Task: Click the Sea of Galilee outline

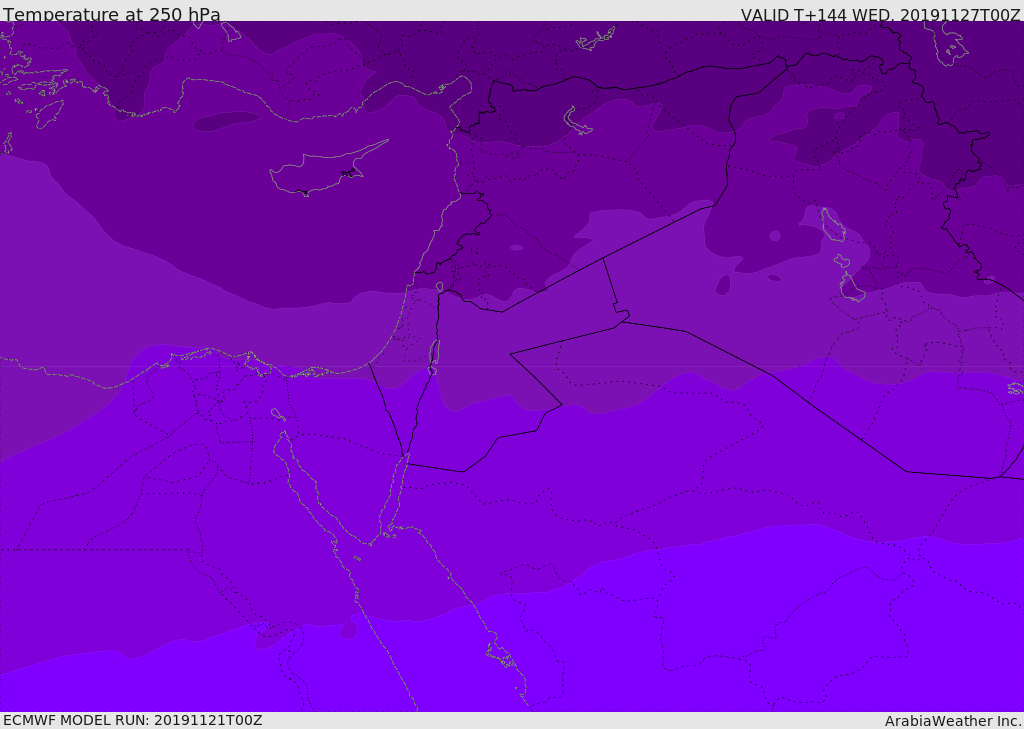Action: [439, 287]
